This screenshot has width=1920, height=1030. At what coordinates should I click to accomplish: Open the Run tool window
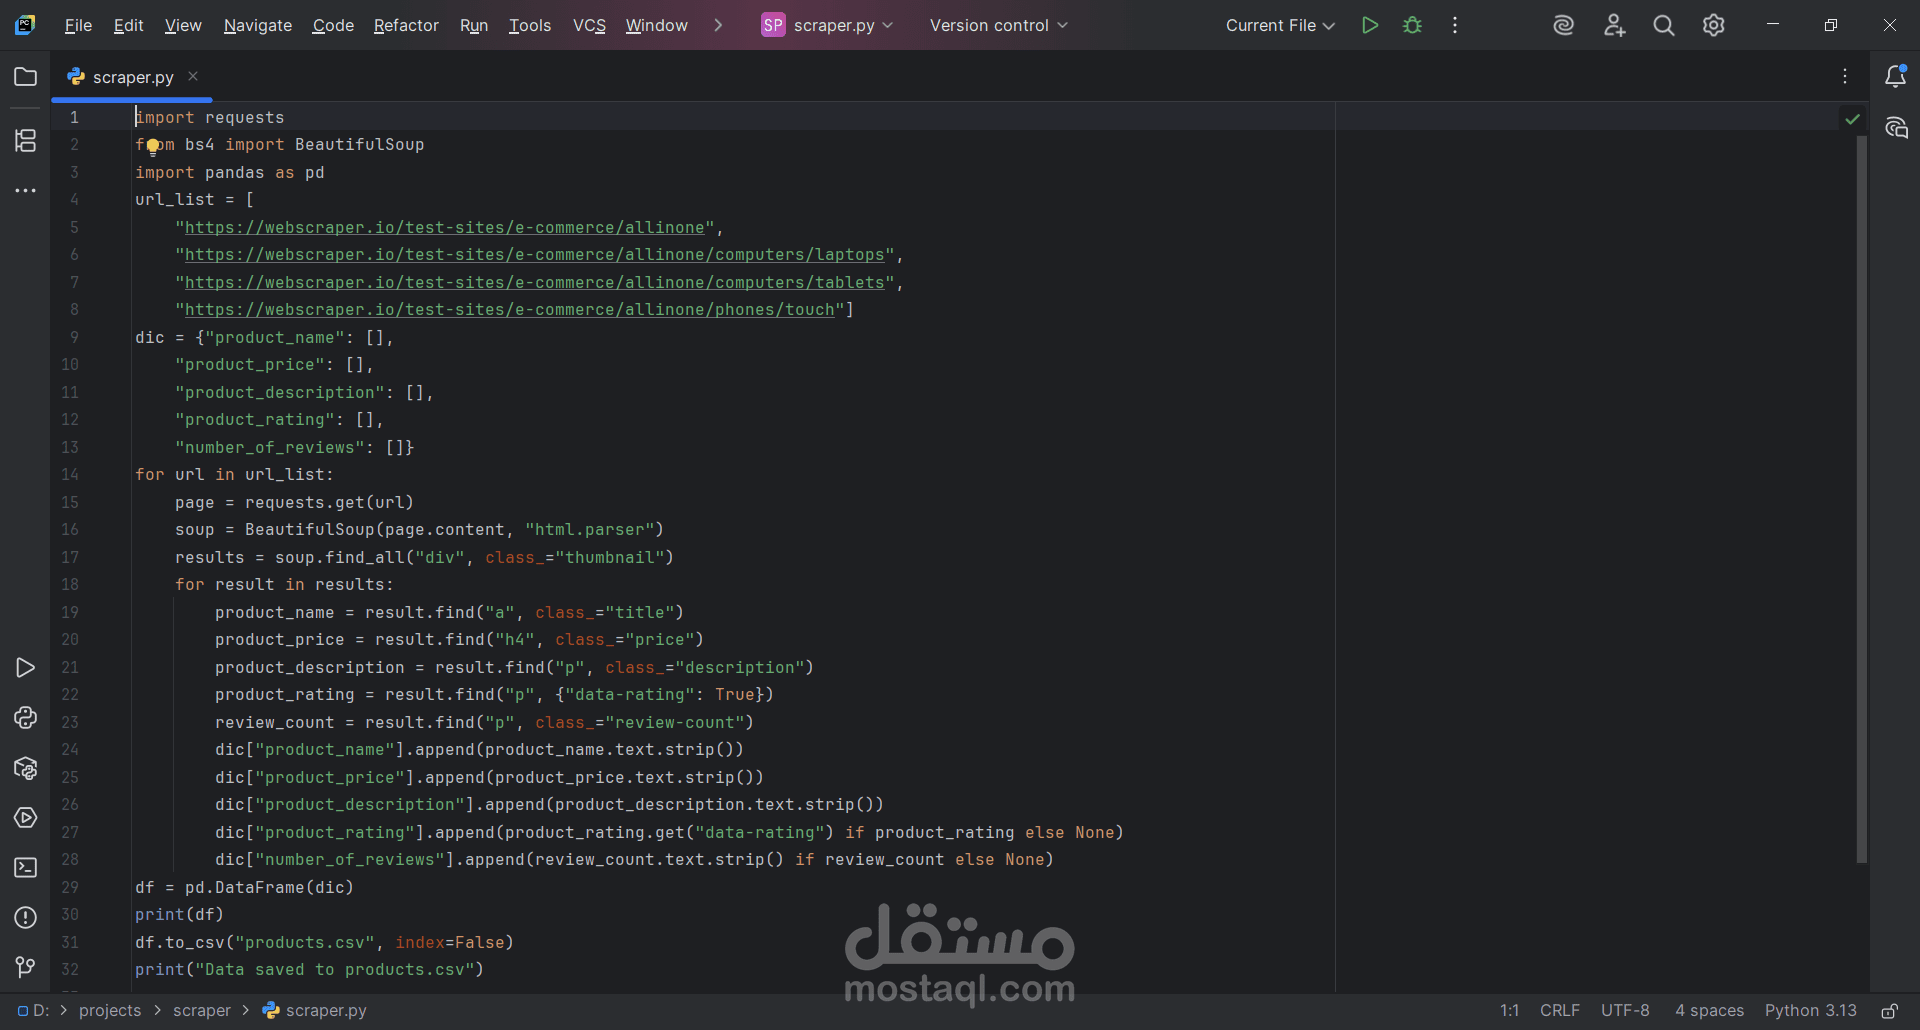coord(26,668)
